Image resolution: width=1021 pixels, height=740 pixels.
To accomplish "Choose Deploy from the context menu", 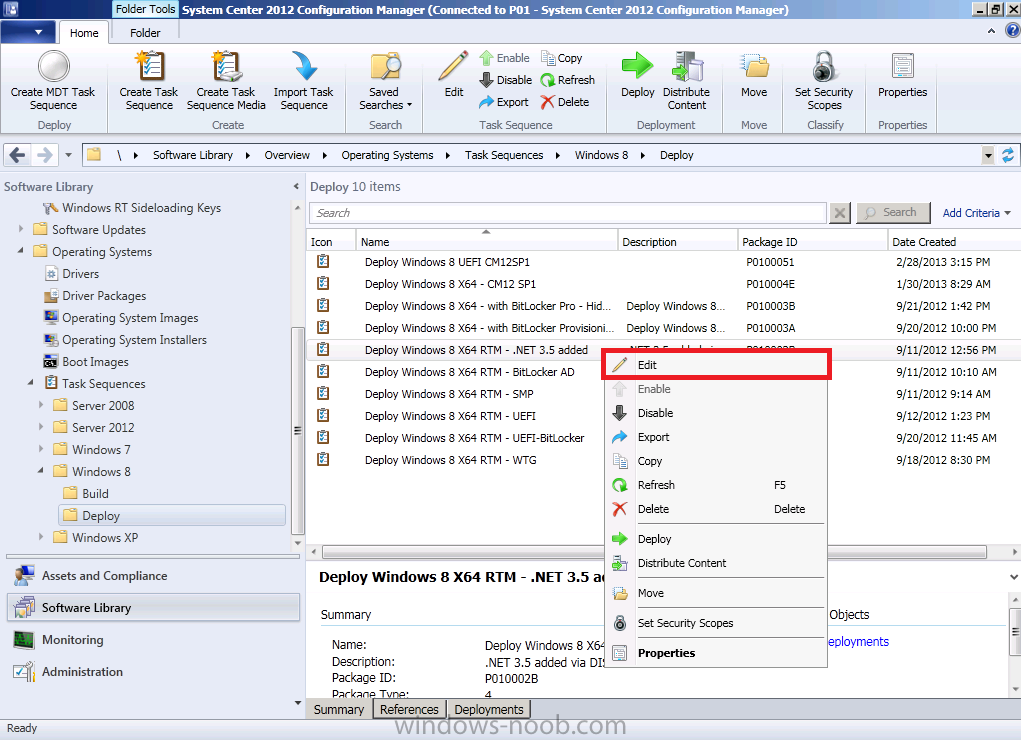I will tap(716, 539).
